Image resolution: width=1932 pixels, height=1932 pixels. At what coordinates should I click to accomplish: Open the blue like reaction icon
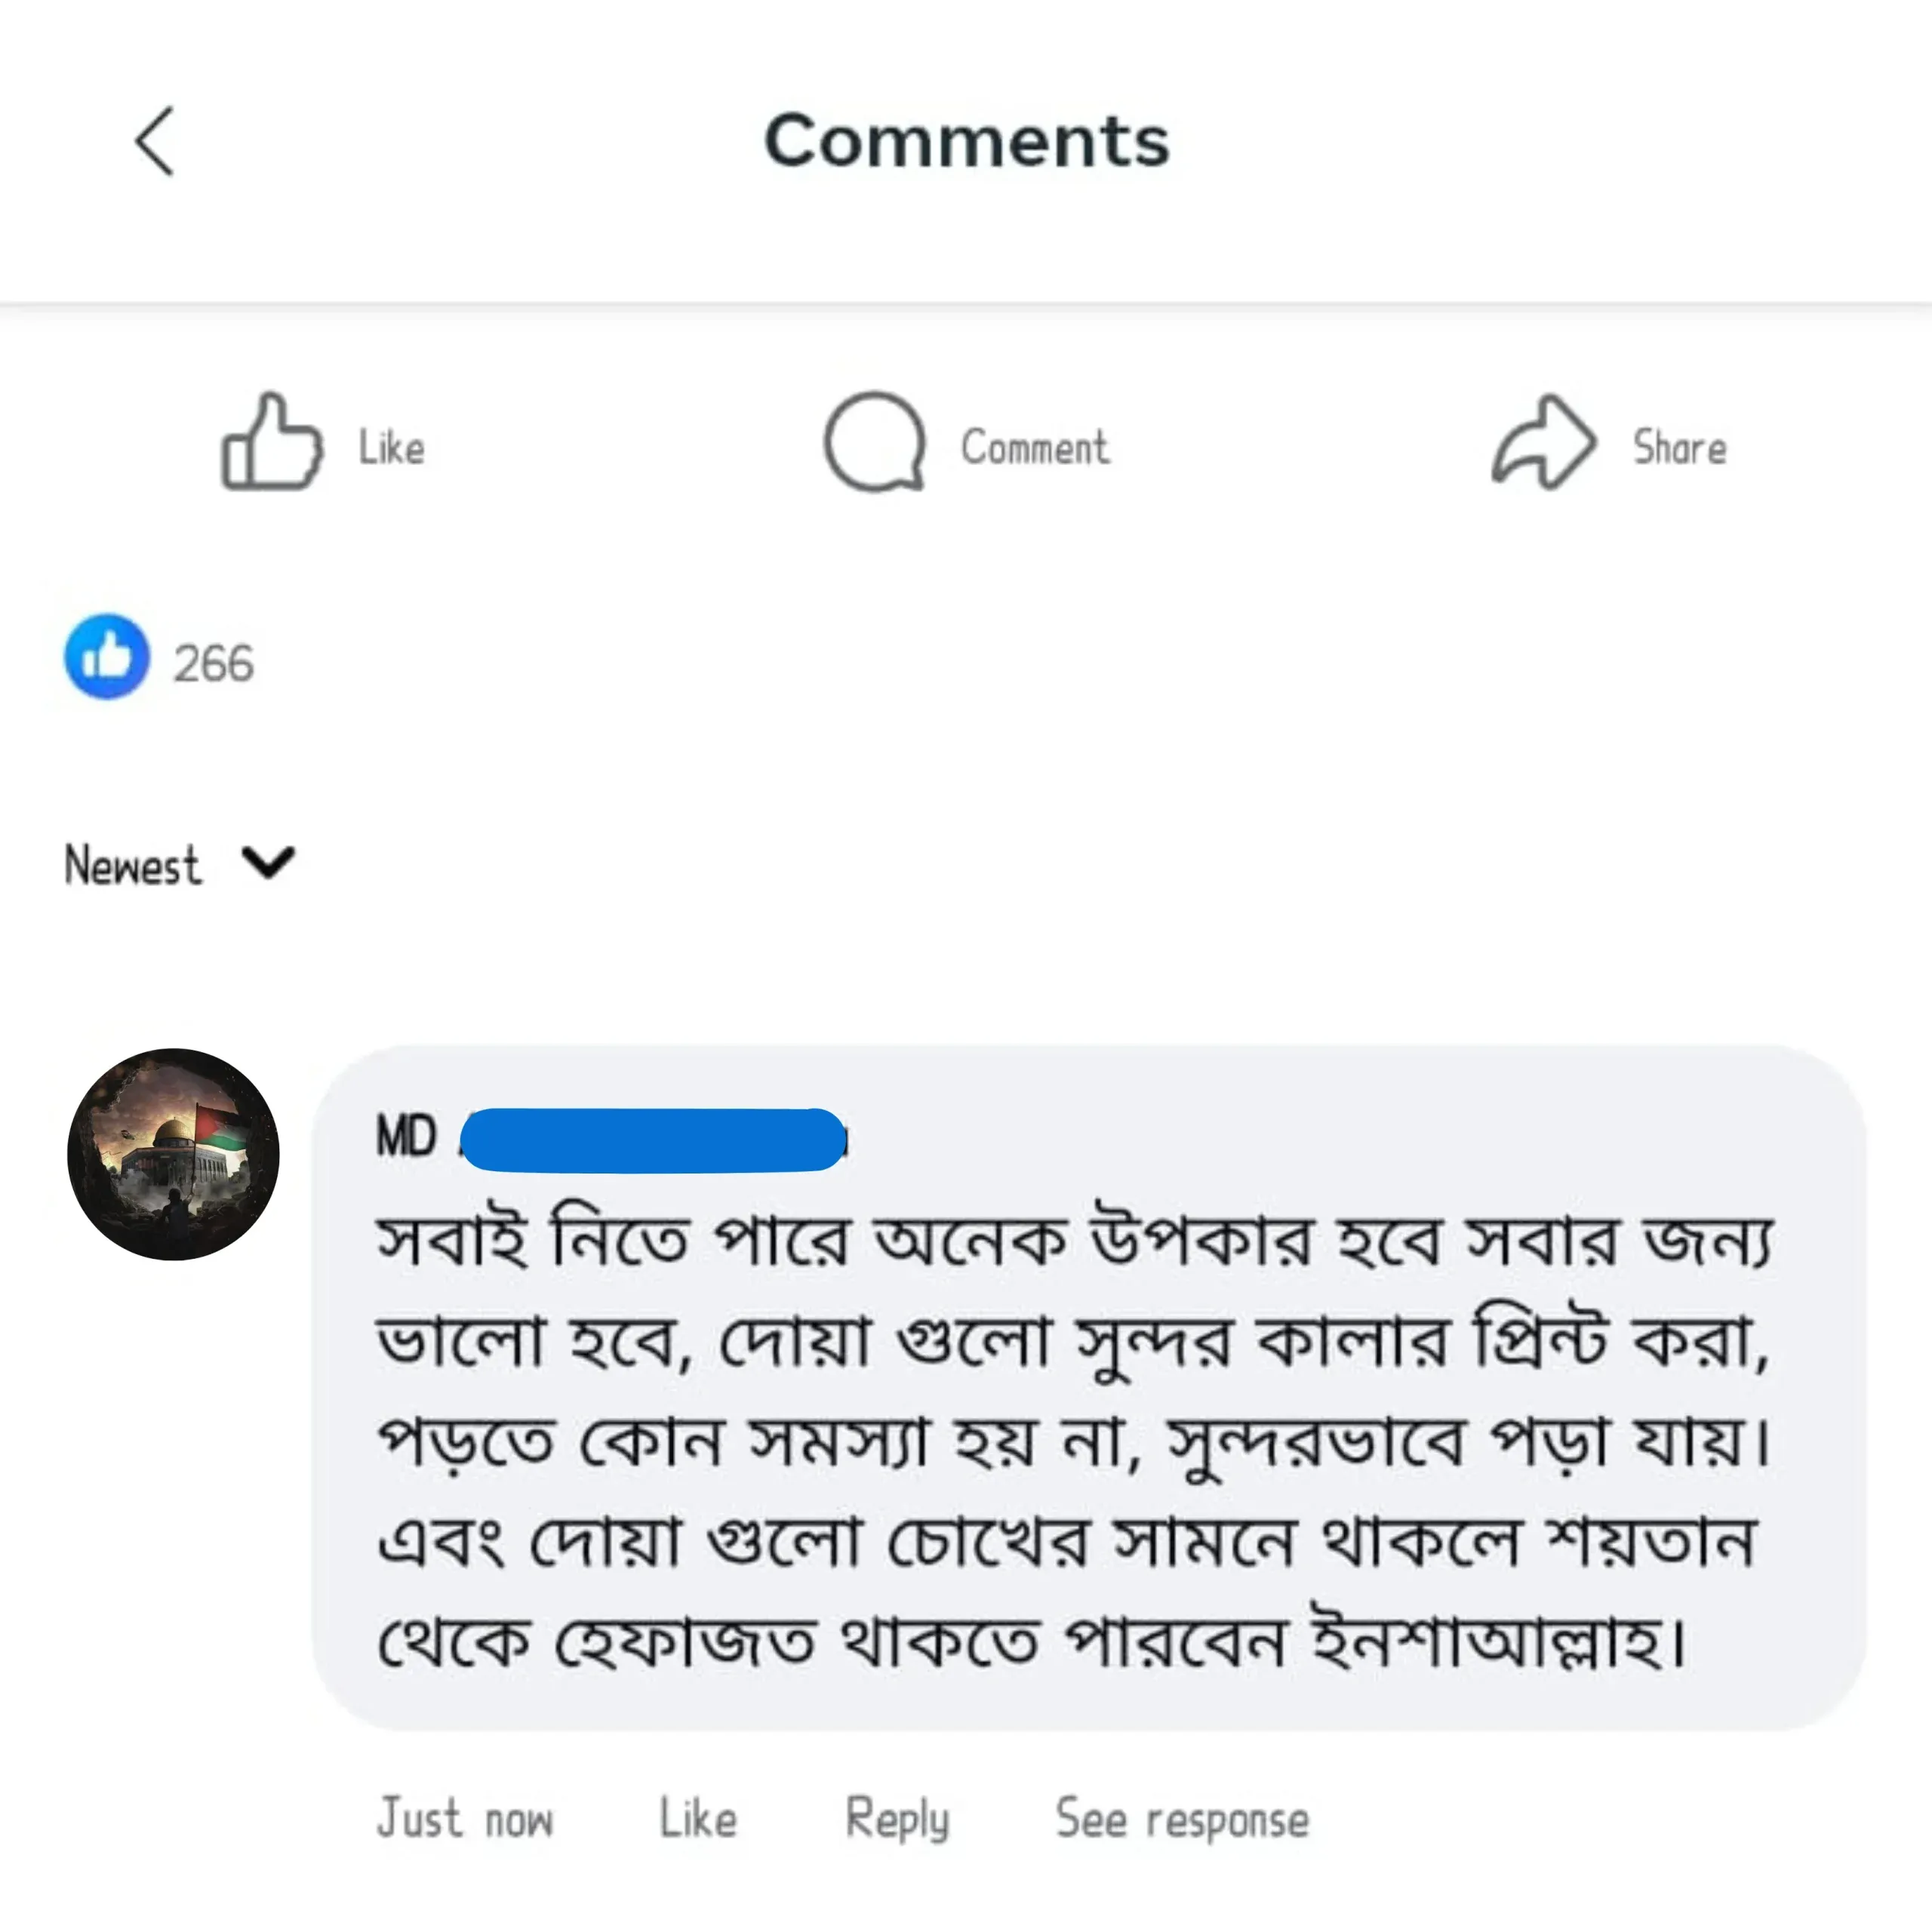pyautogui.click(x=107, y=657)
